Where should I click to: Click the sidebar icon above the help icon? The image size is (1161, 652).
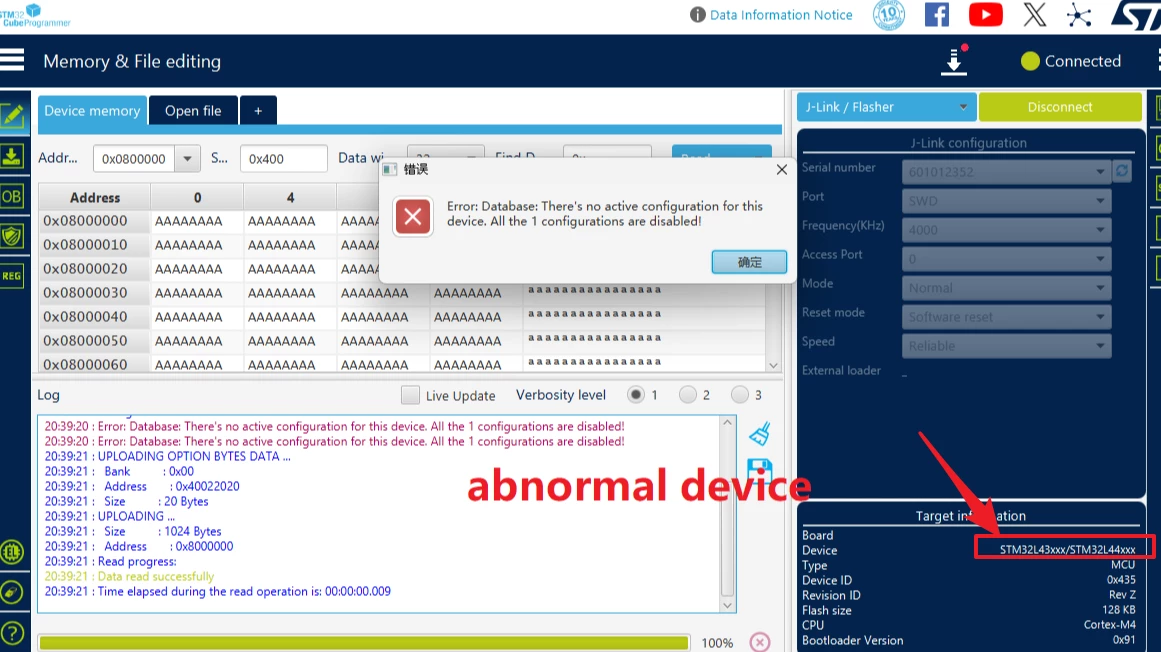[x=12, y=593]
